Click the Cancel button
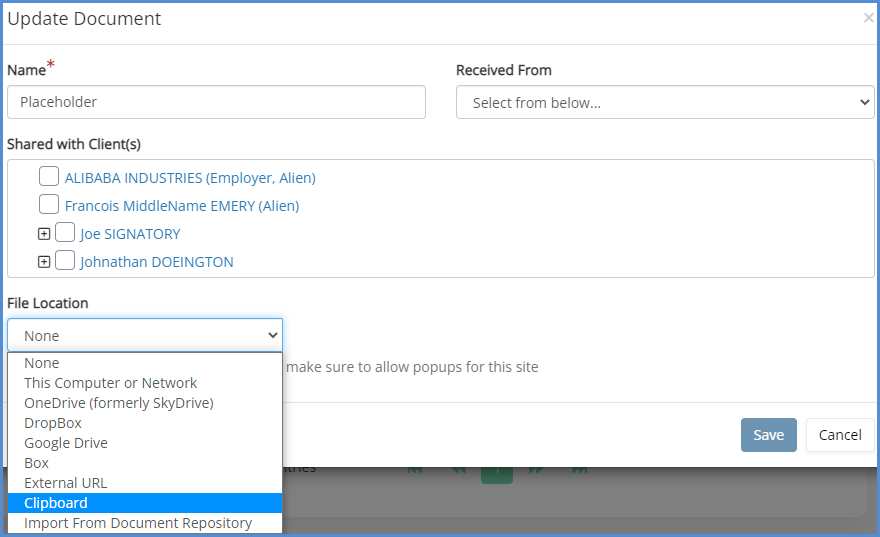 [839, 435]
